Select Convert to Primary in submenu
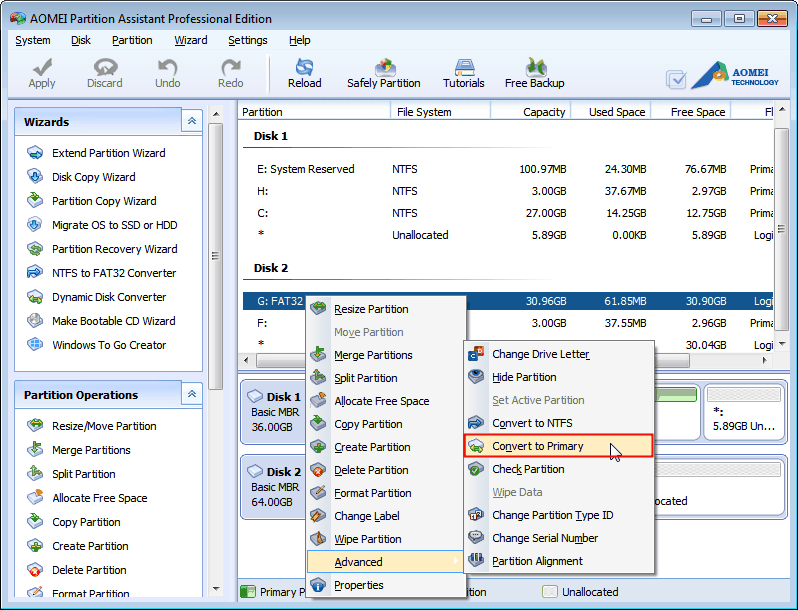Image resolution: width=798 pixels, height=610 pixels. [558, 446]
